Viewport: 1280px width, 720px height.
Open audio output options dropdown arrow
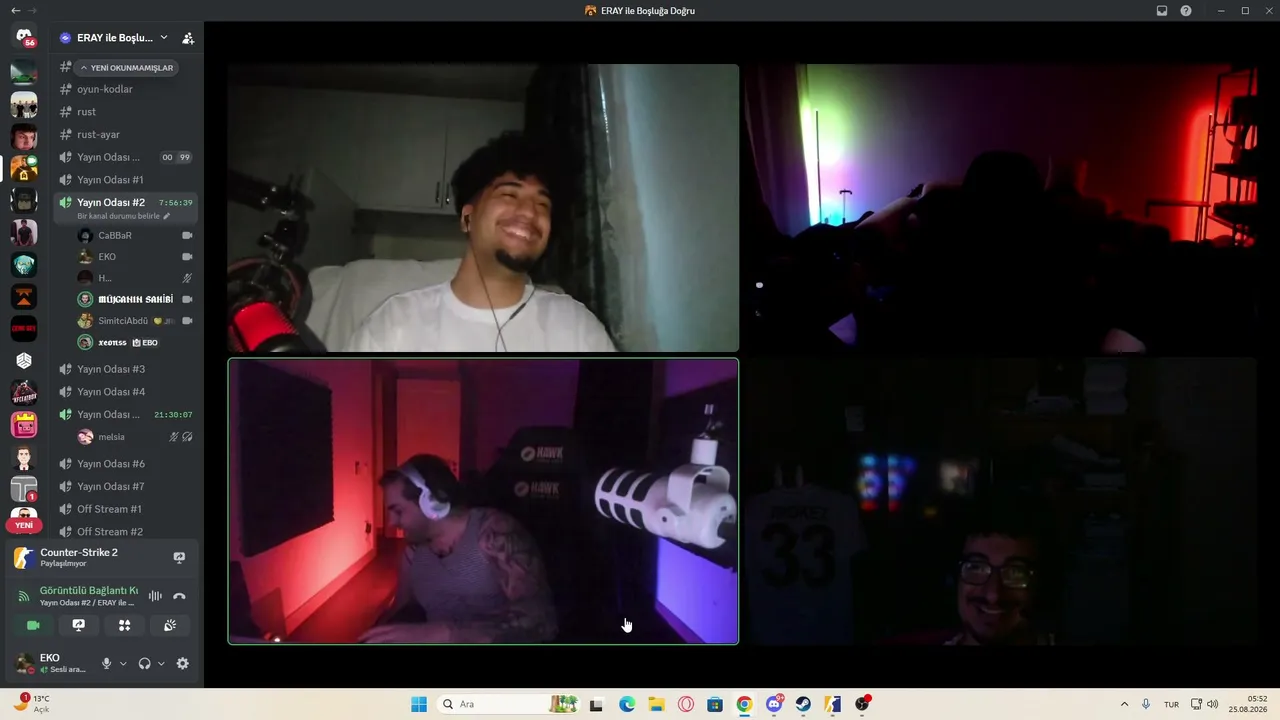tap(161, 664)
